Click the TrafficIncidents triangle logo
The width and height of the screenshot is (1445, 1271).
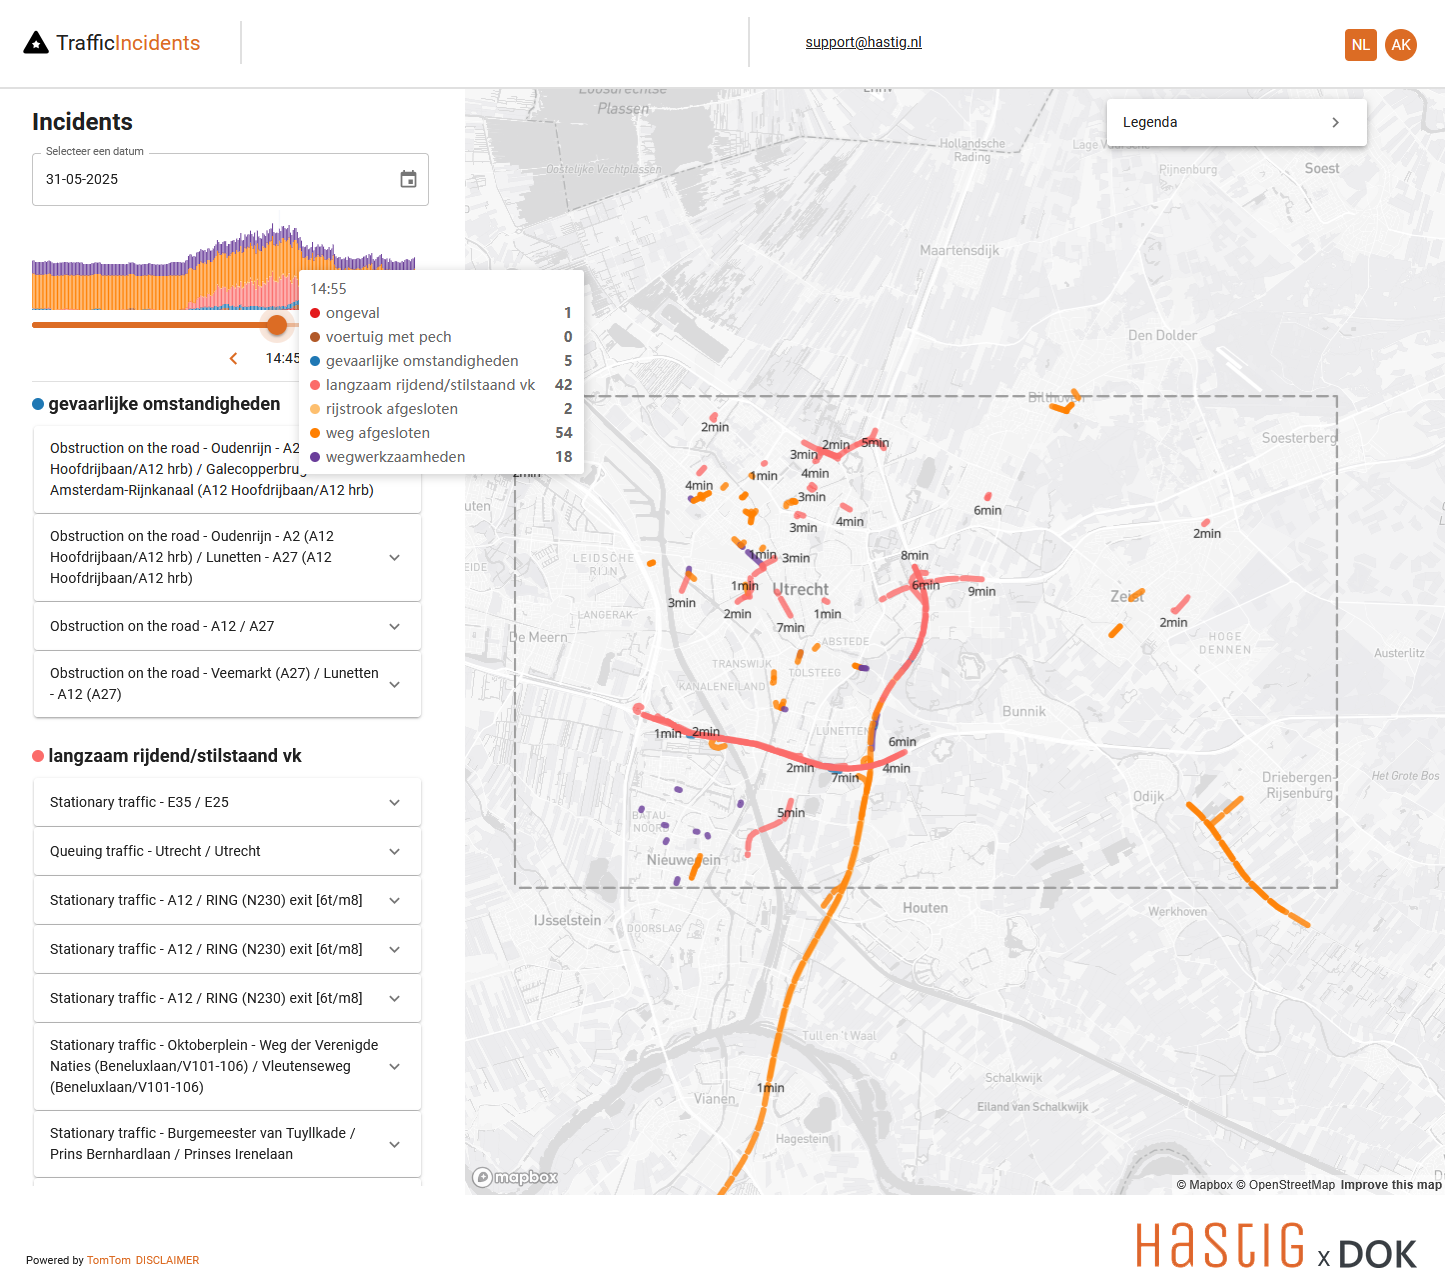tap(36, 43)
